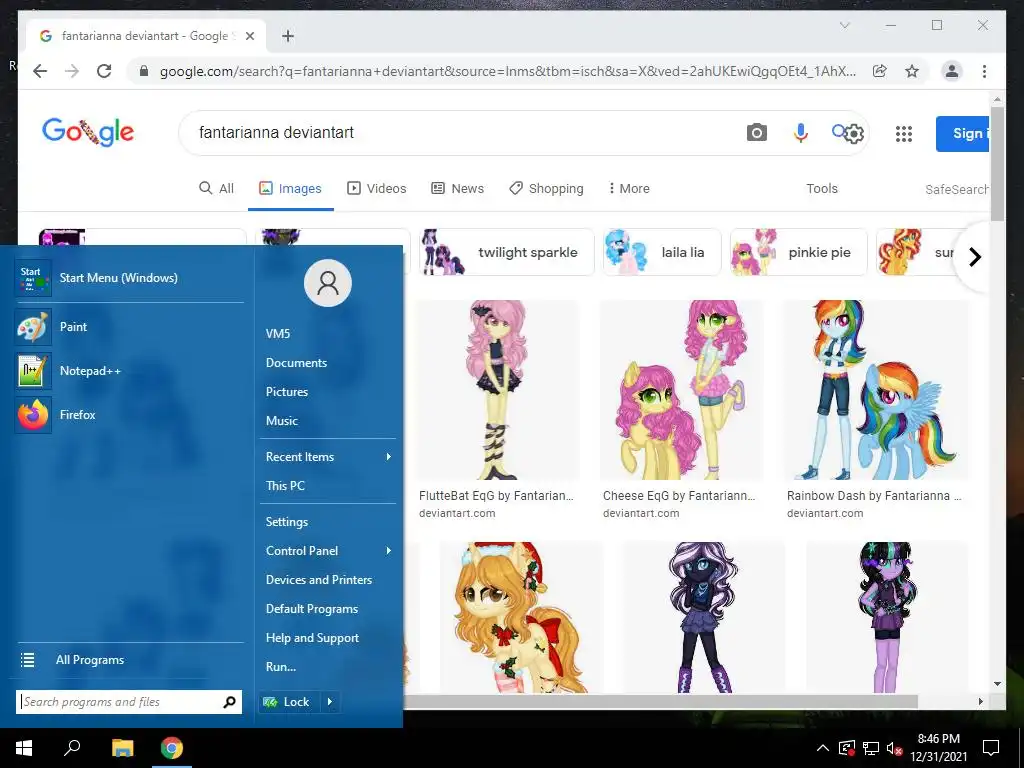The image size is (1024, 768).
Task: Switch to the Shopping tab
Action: click(547, 188)
